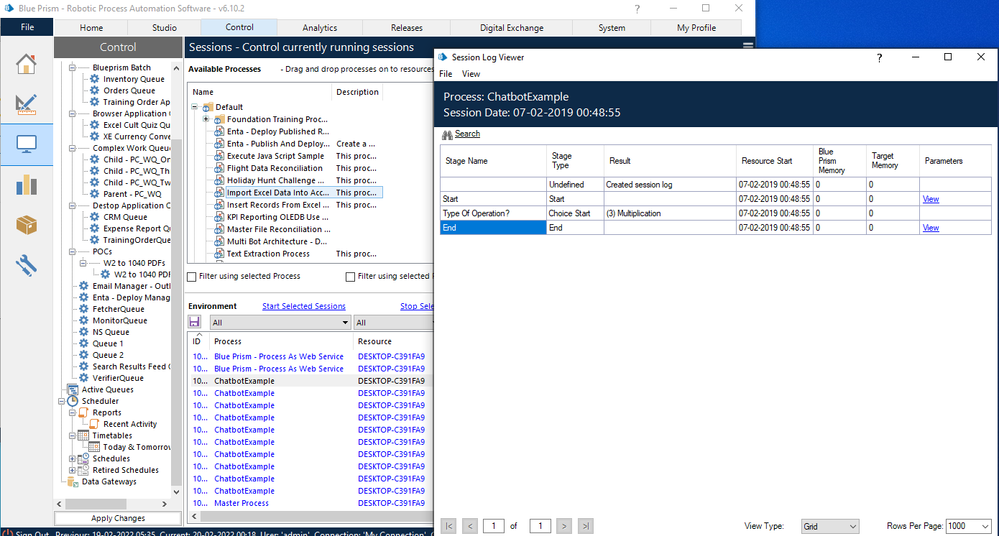Image resolution: width=999 pixels, height=536 pixels.
Task: Expand the Schedules tree node
Action: pos(72,459)
